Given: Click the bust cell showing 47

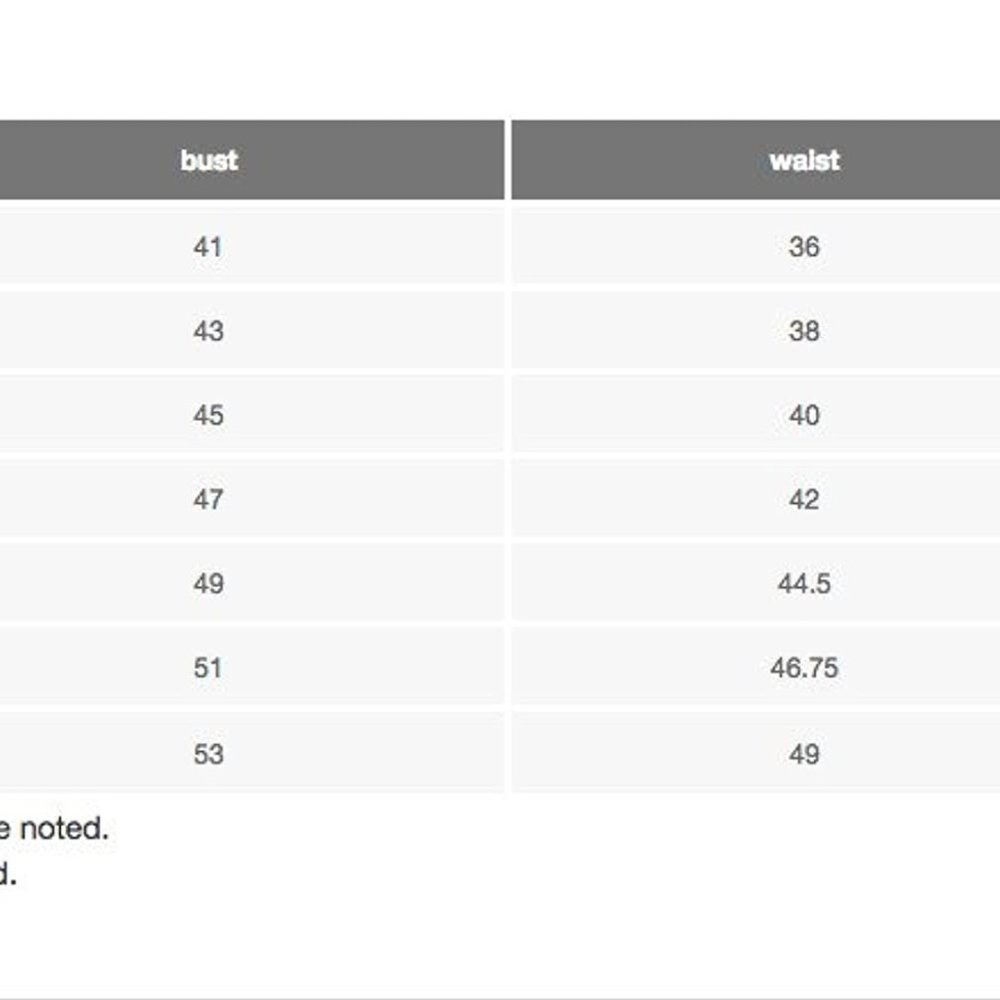Looking at the screenshot, I should pyautogui.click(x=208, y=499).
